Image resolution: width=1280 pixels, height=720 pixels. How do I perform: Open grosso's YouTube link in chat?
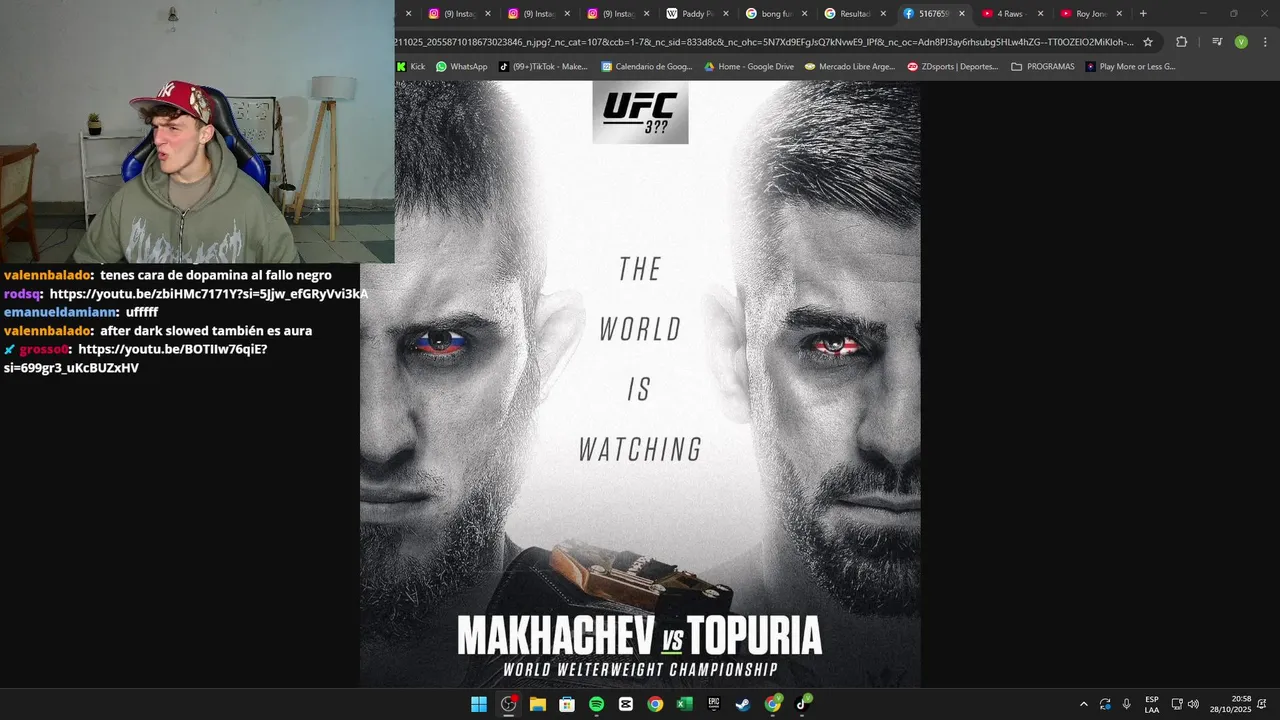click(136, 358)
